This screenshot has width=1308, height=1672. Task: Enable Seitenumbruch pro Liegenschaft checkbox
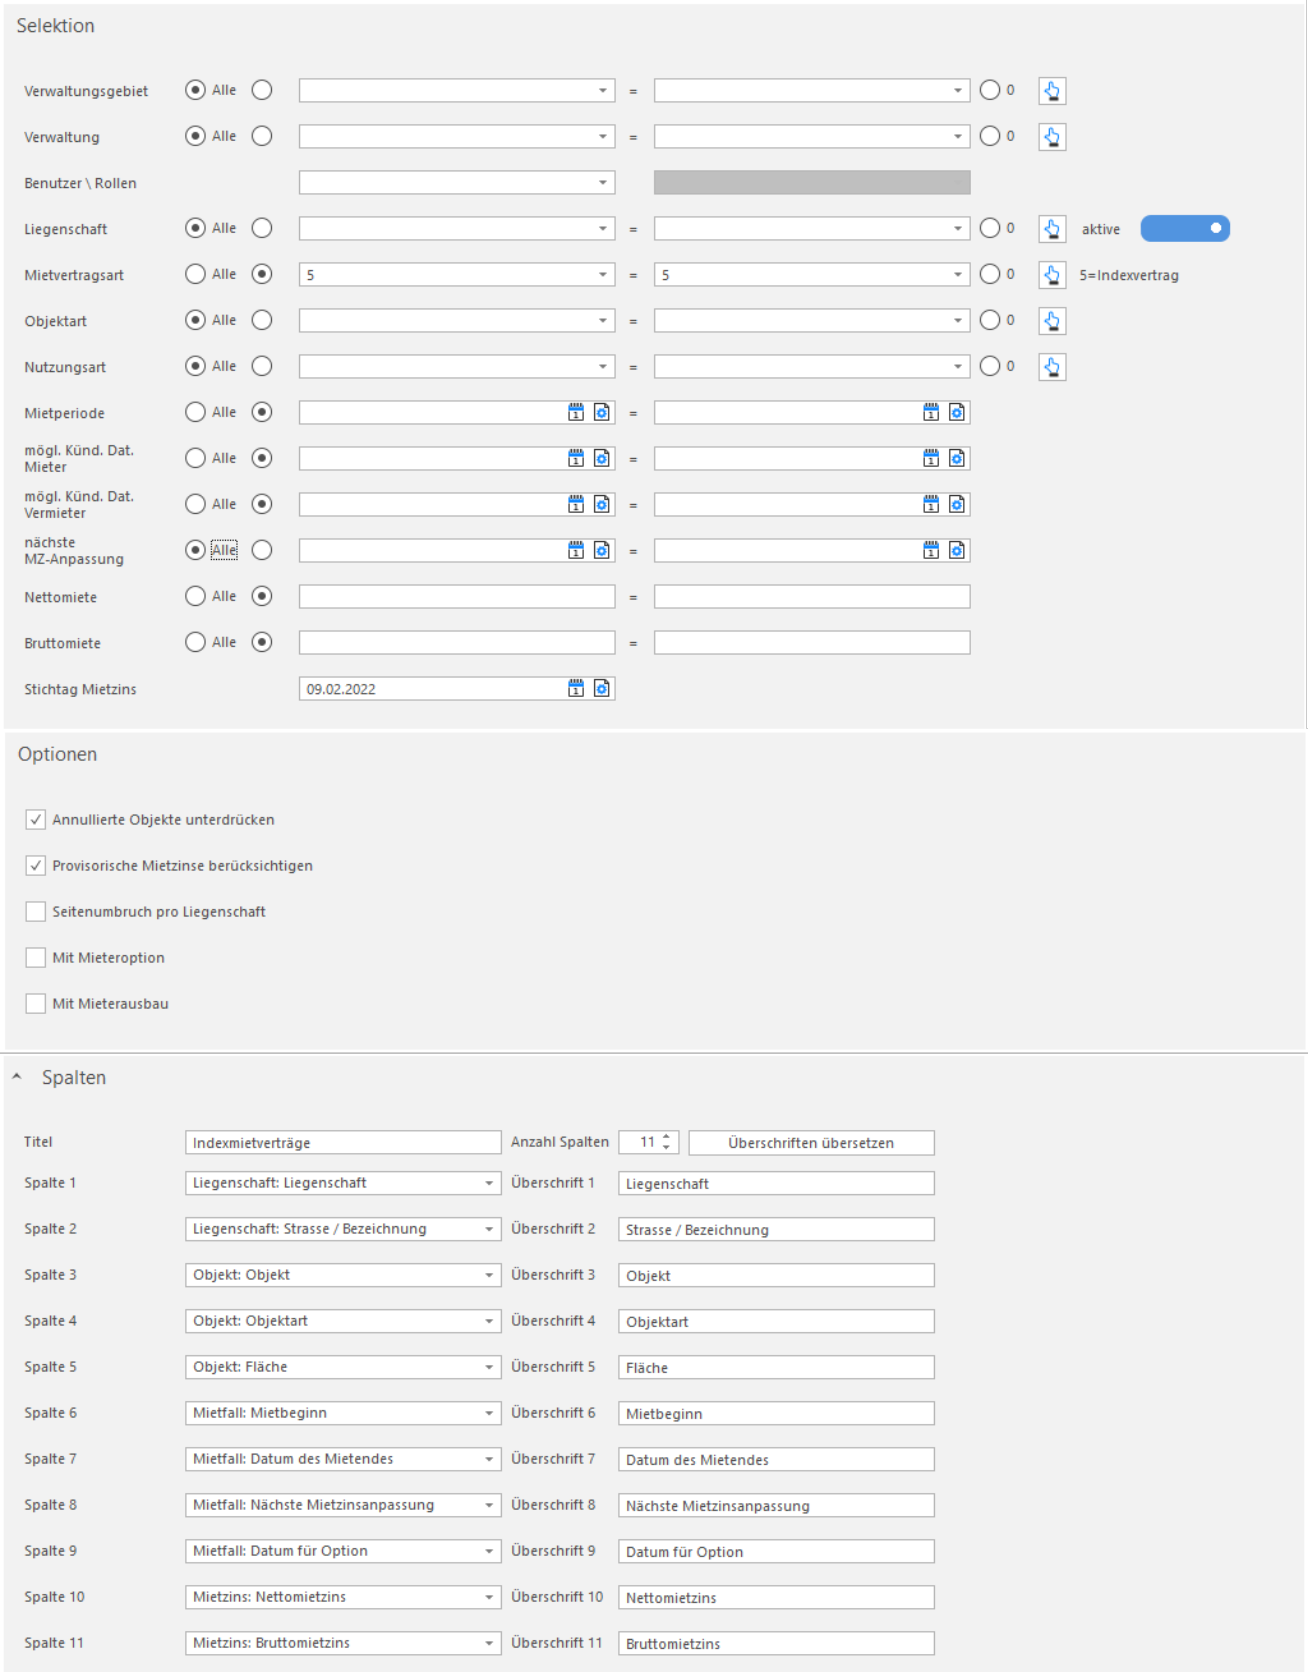36,912
